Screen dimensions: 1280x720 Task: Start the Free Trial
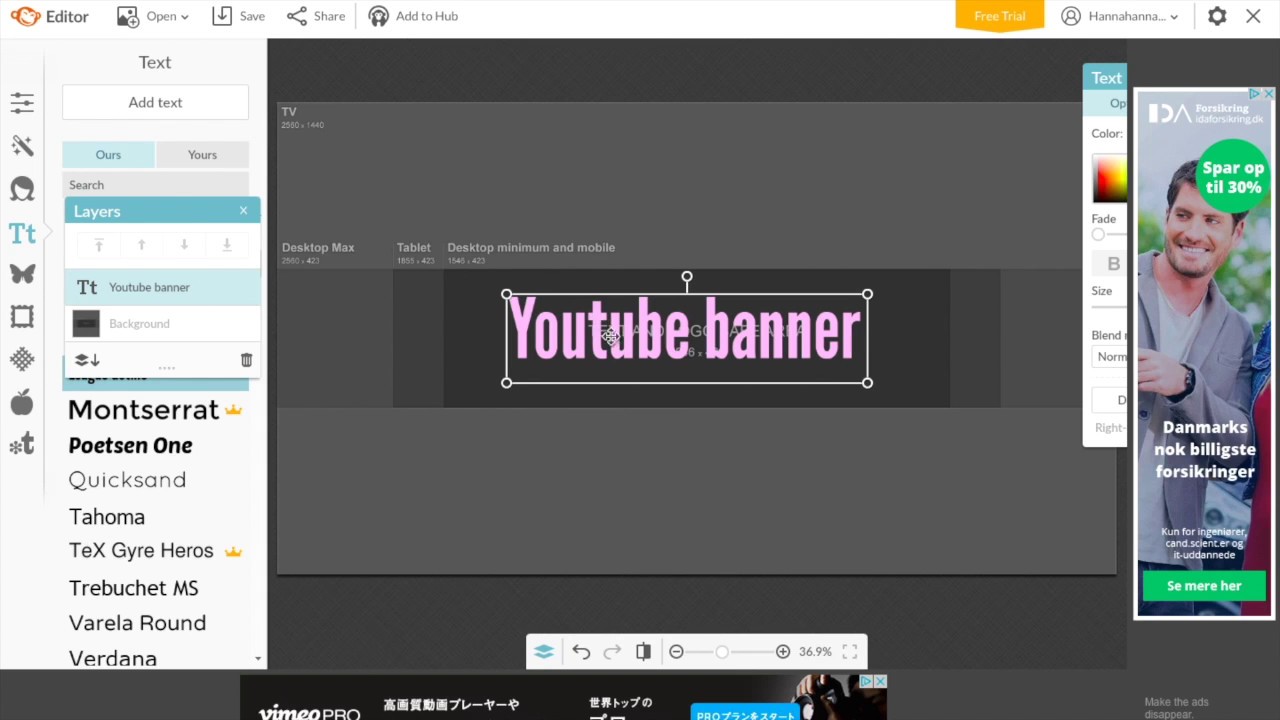(1000, 16)
